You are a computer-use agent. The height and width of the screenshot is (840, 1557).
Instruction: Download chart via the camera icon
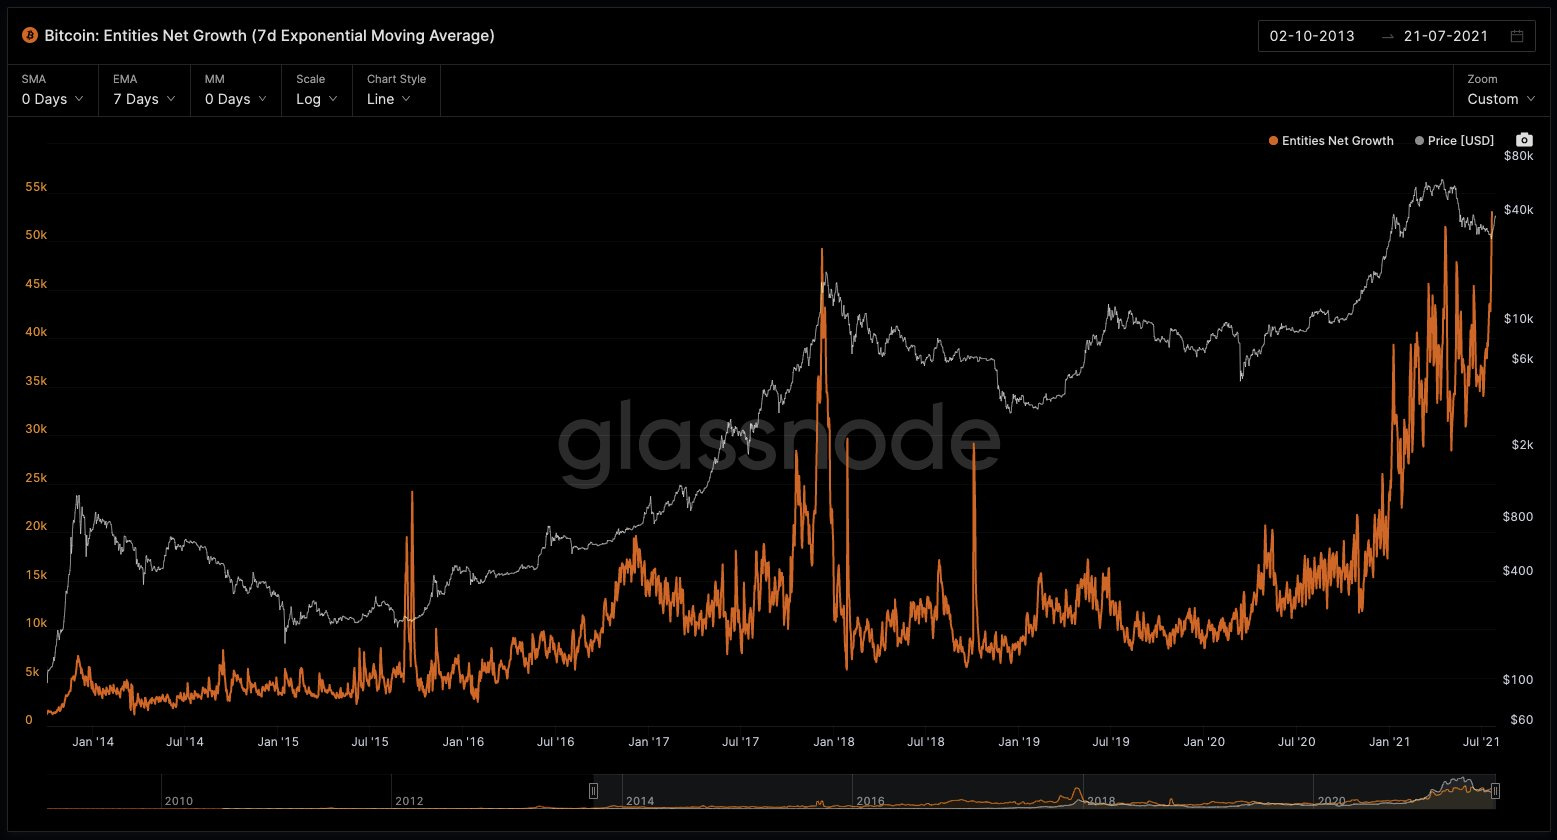[1524, 140]
